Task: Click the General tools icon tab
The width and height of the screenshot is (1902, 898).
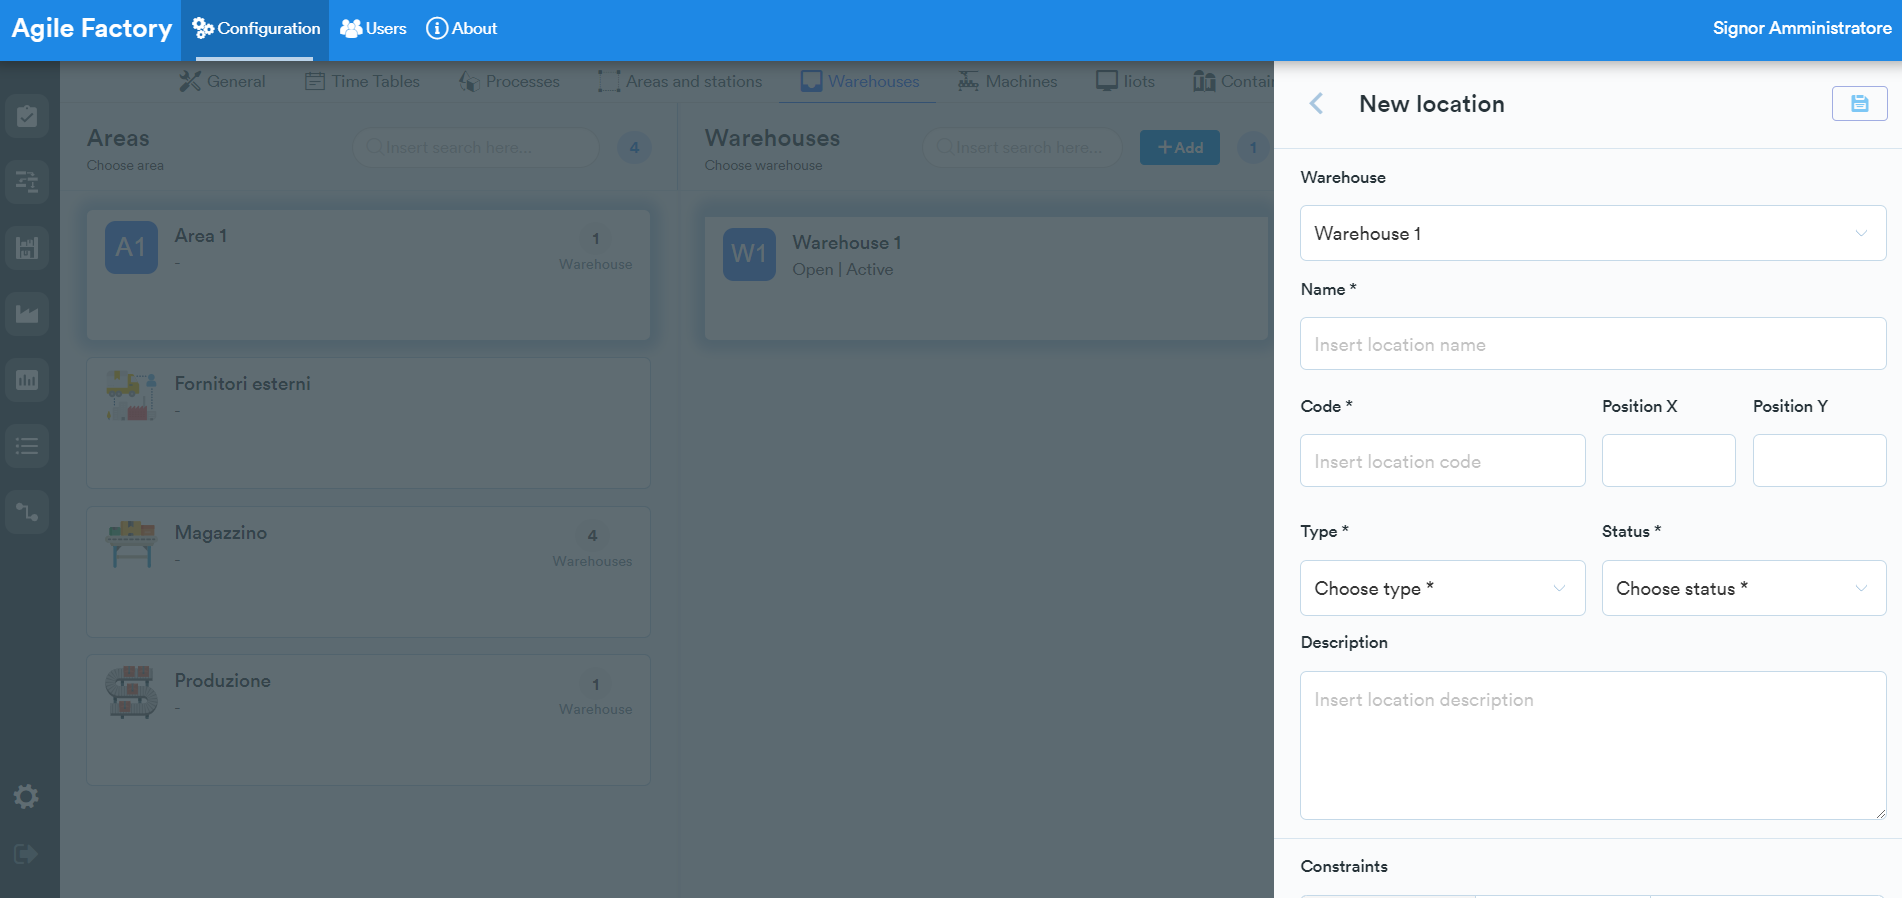Action: (190, 81)
